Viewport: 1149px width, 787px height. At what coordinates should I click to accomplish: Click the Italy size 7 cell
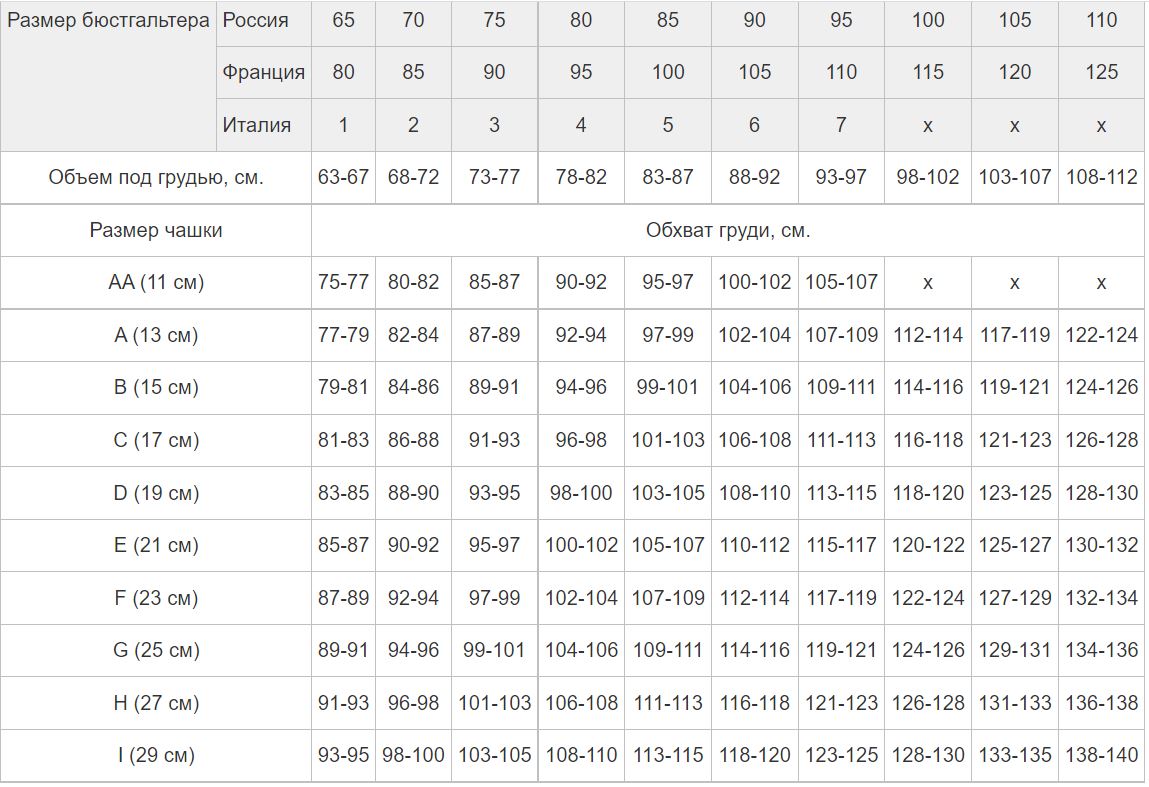click(841, 125)
